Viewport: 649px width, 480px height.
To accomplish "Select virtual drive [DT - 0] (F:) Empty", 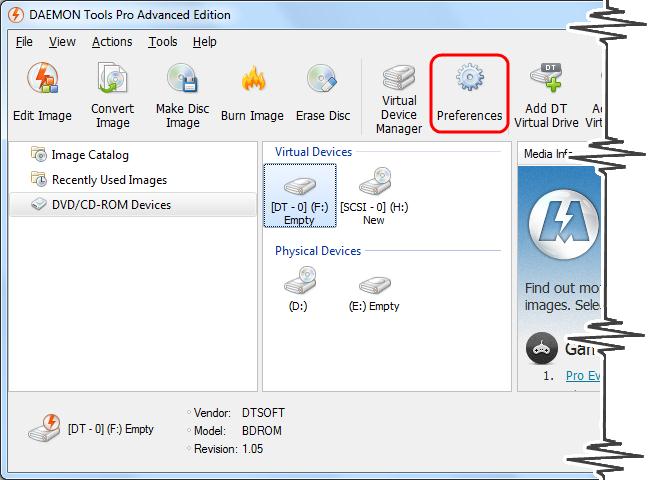I will (x=300, y=196).
